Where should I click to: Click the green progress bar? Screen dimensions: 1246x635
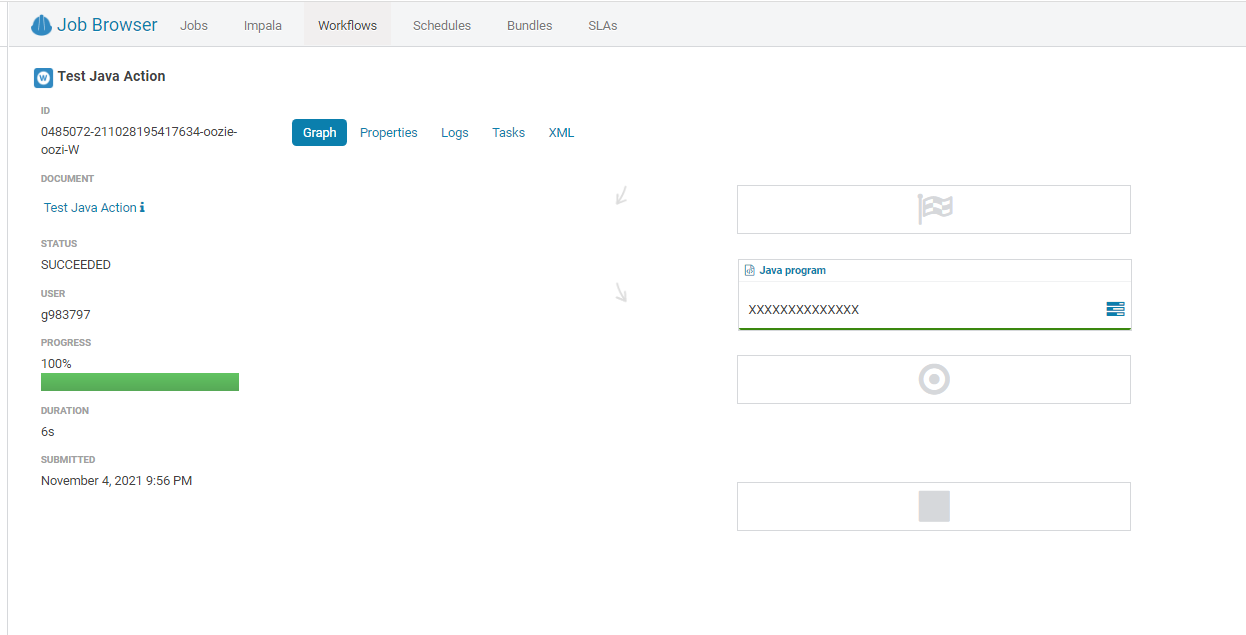(x=140, y=382)
